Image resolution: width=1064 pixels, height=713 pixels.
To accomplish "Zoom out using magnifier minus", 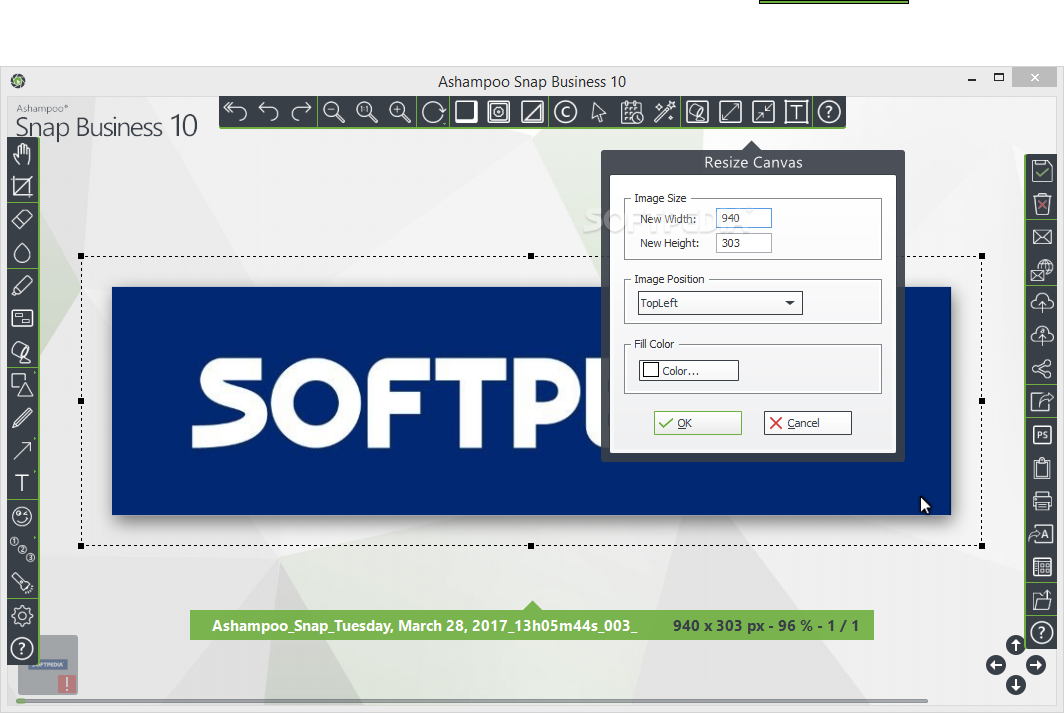I will tap(334, 112).
